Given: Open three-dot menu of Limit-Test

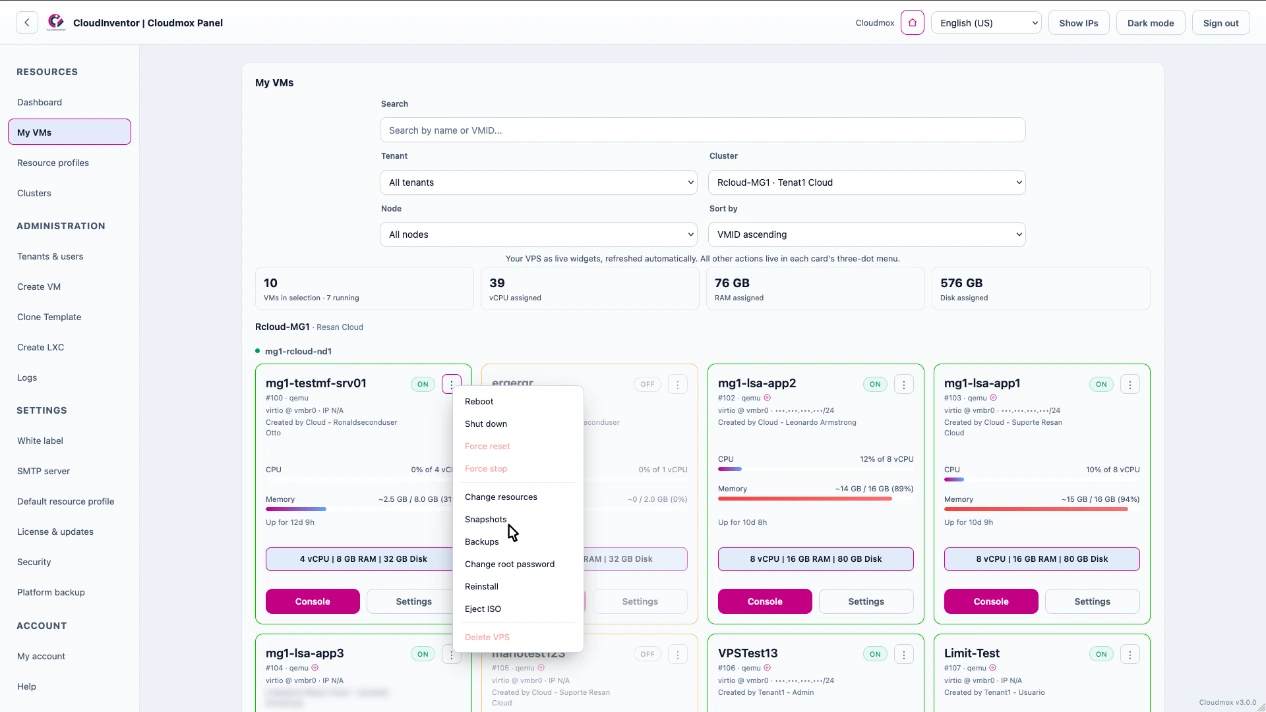Looking at the screenshot, I should tap(1130, 654).
